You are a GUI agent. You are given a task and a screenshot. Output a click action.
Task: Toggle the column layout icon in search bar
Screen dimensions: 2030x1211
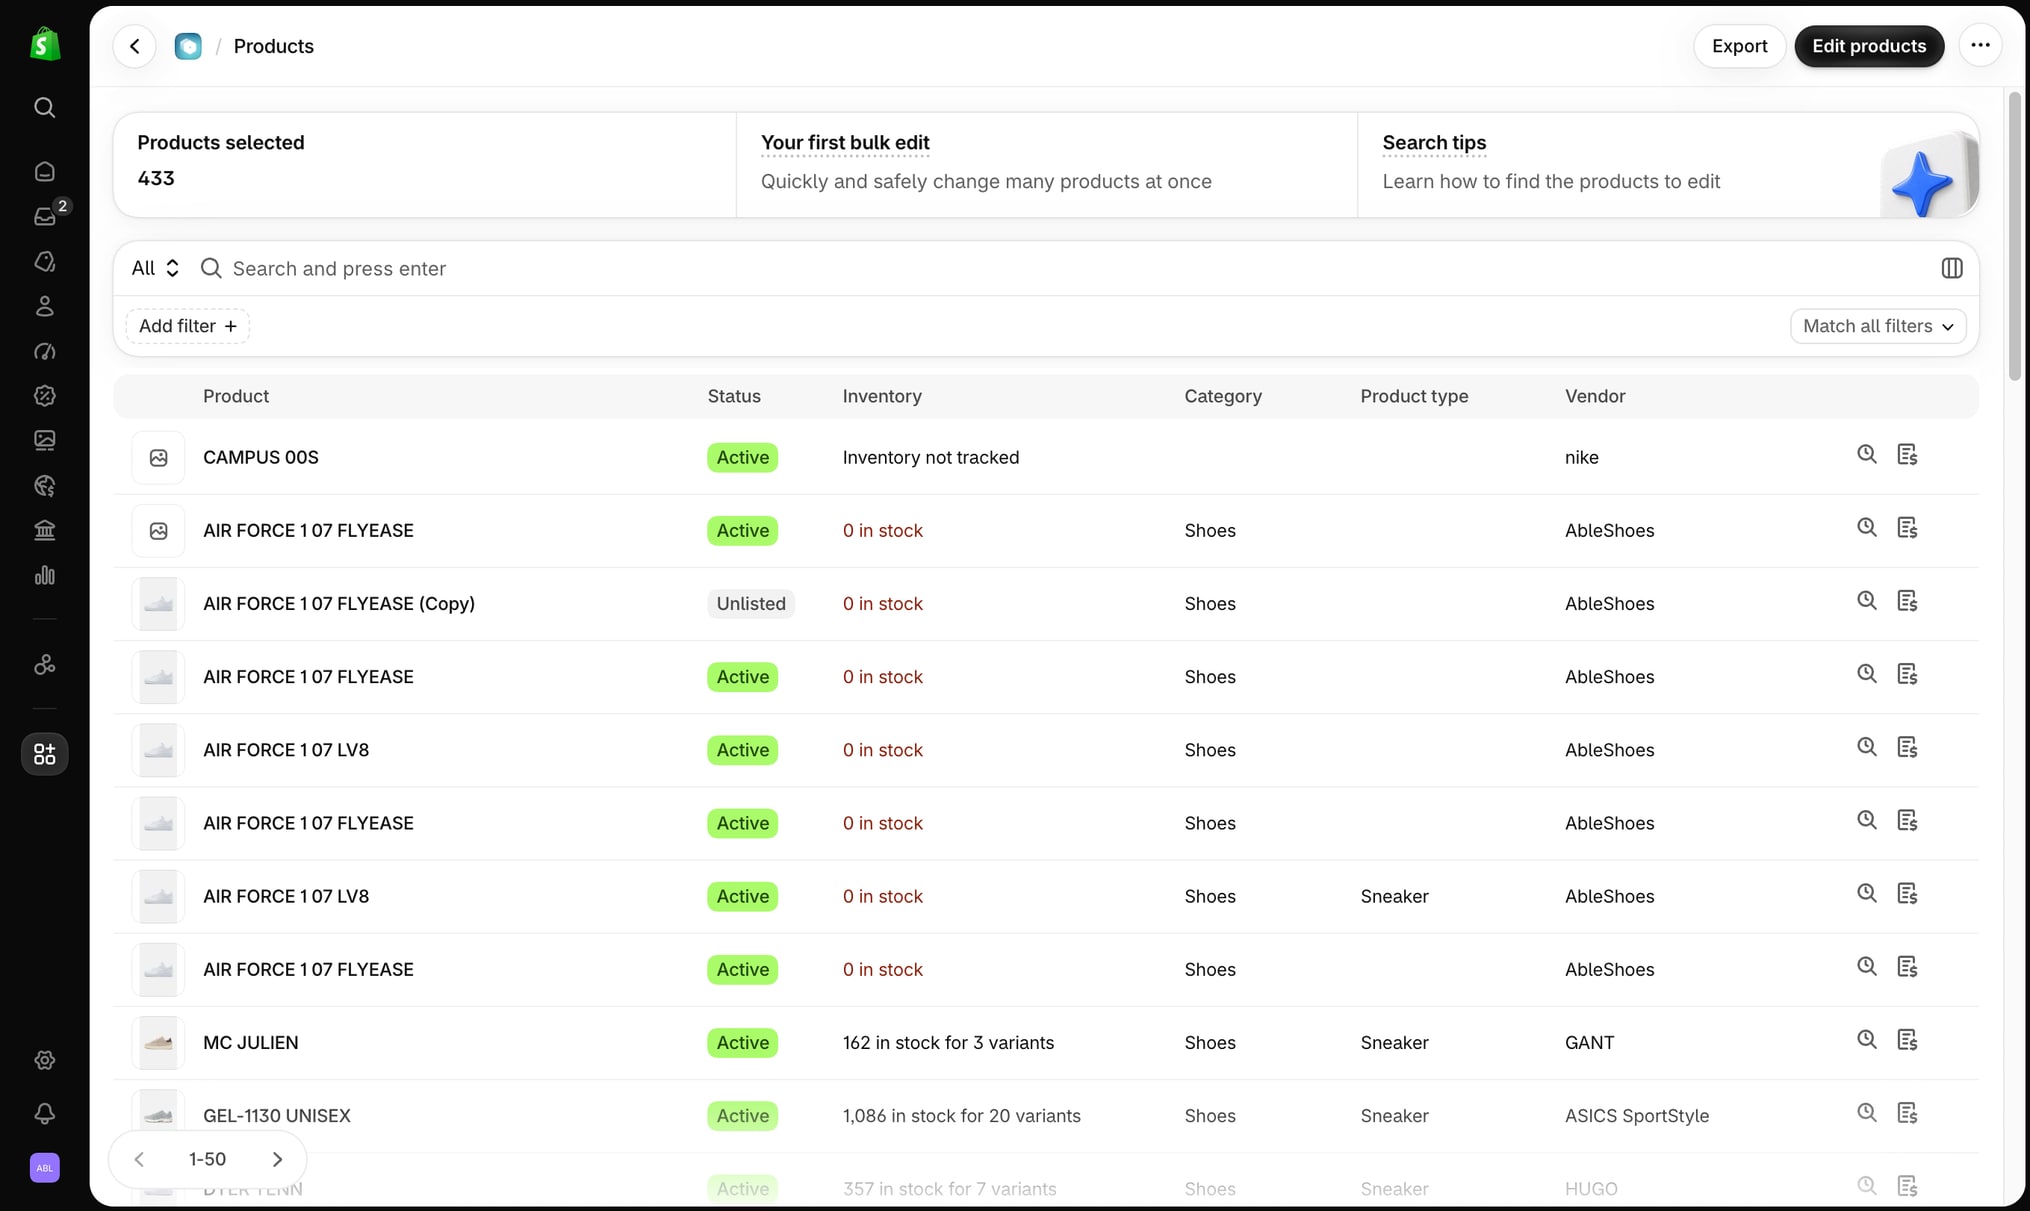(x=1952, y=268)
